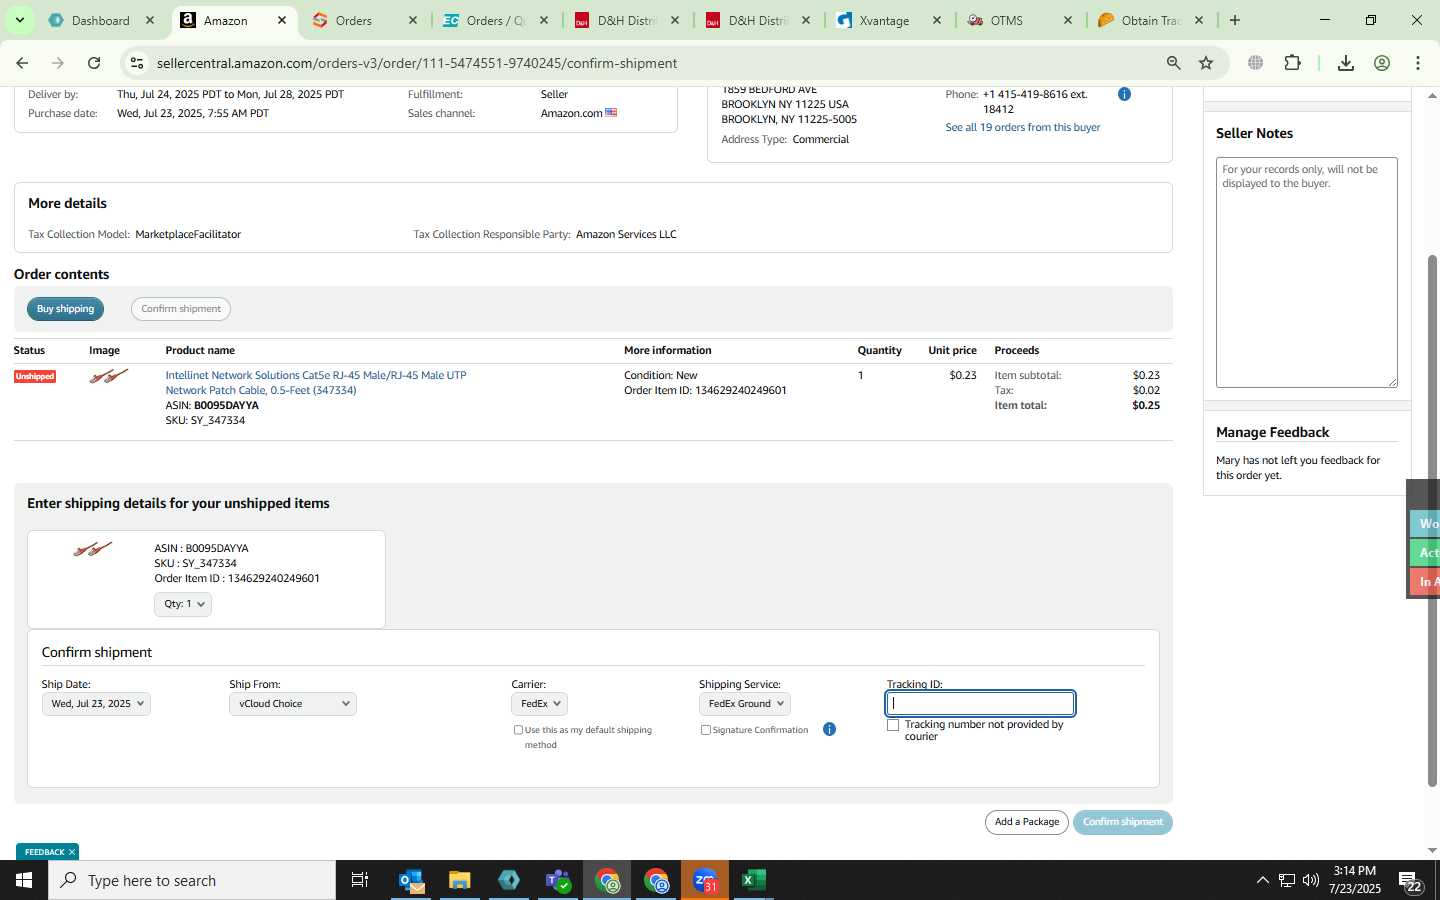Open Chrome Downloads icon

tap(1346, 63)
